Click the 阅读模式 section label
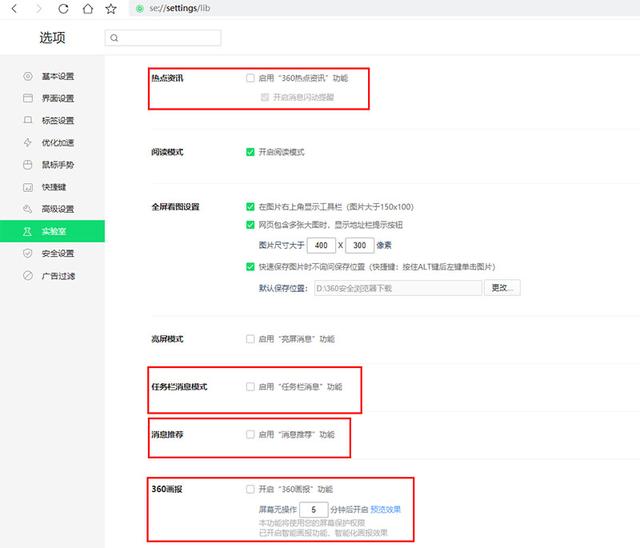The height and width of the screenshot is (548, 640). point(167,152)
